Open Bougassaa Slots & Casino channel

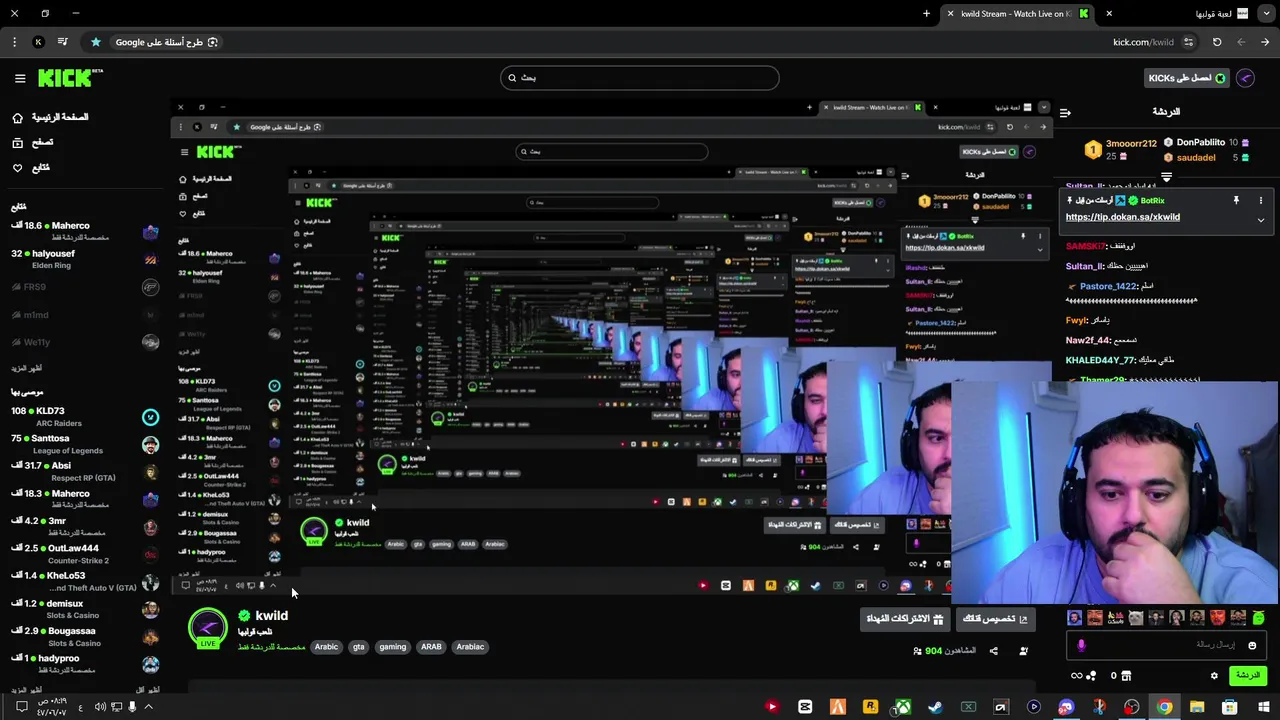(x=85, y=637)
